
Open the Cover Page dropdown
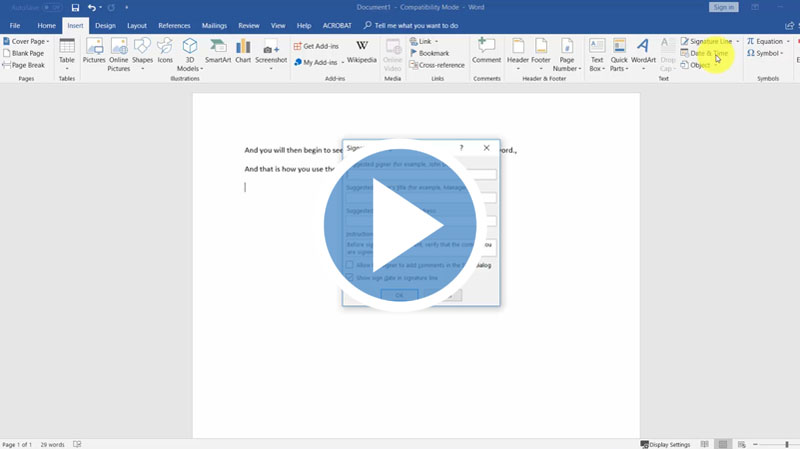49,42
